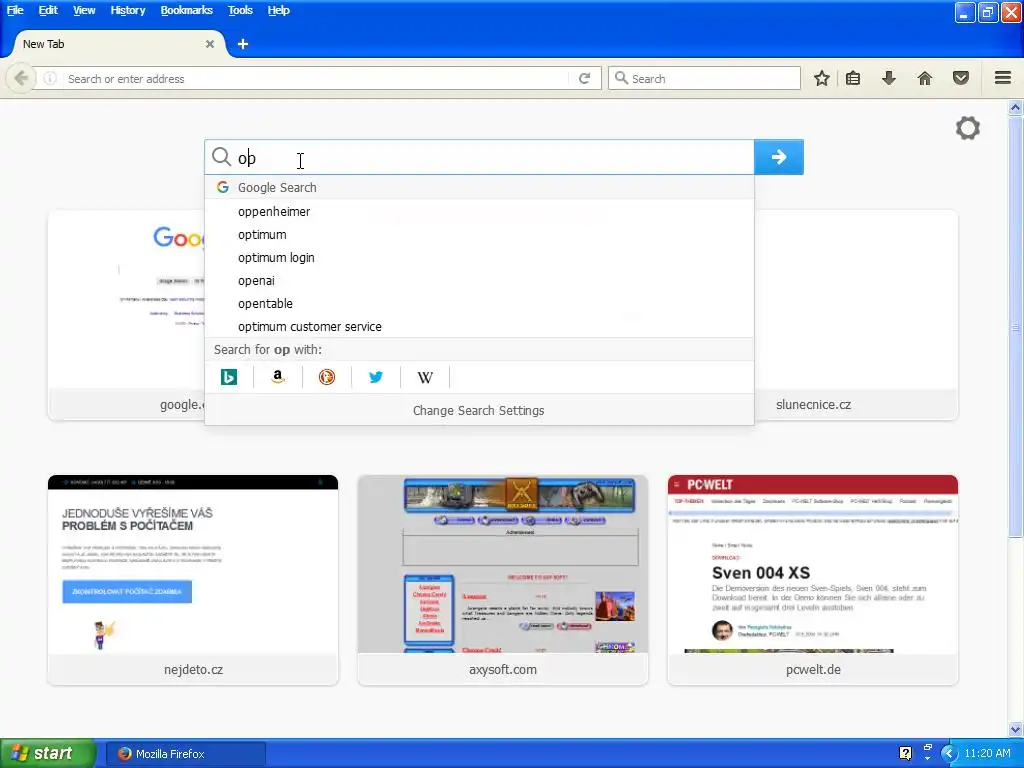Click the page scrollbar up arrow

pyautogui.click(x=1016, y=107)
